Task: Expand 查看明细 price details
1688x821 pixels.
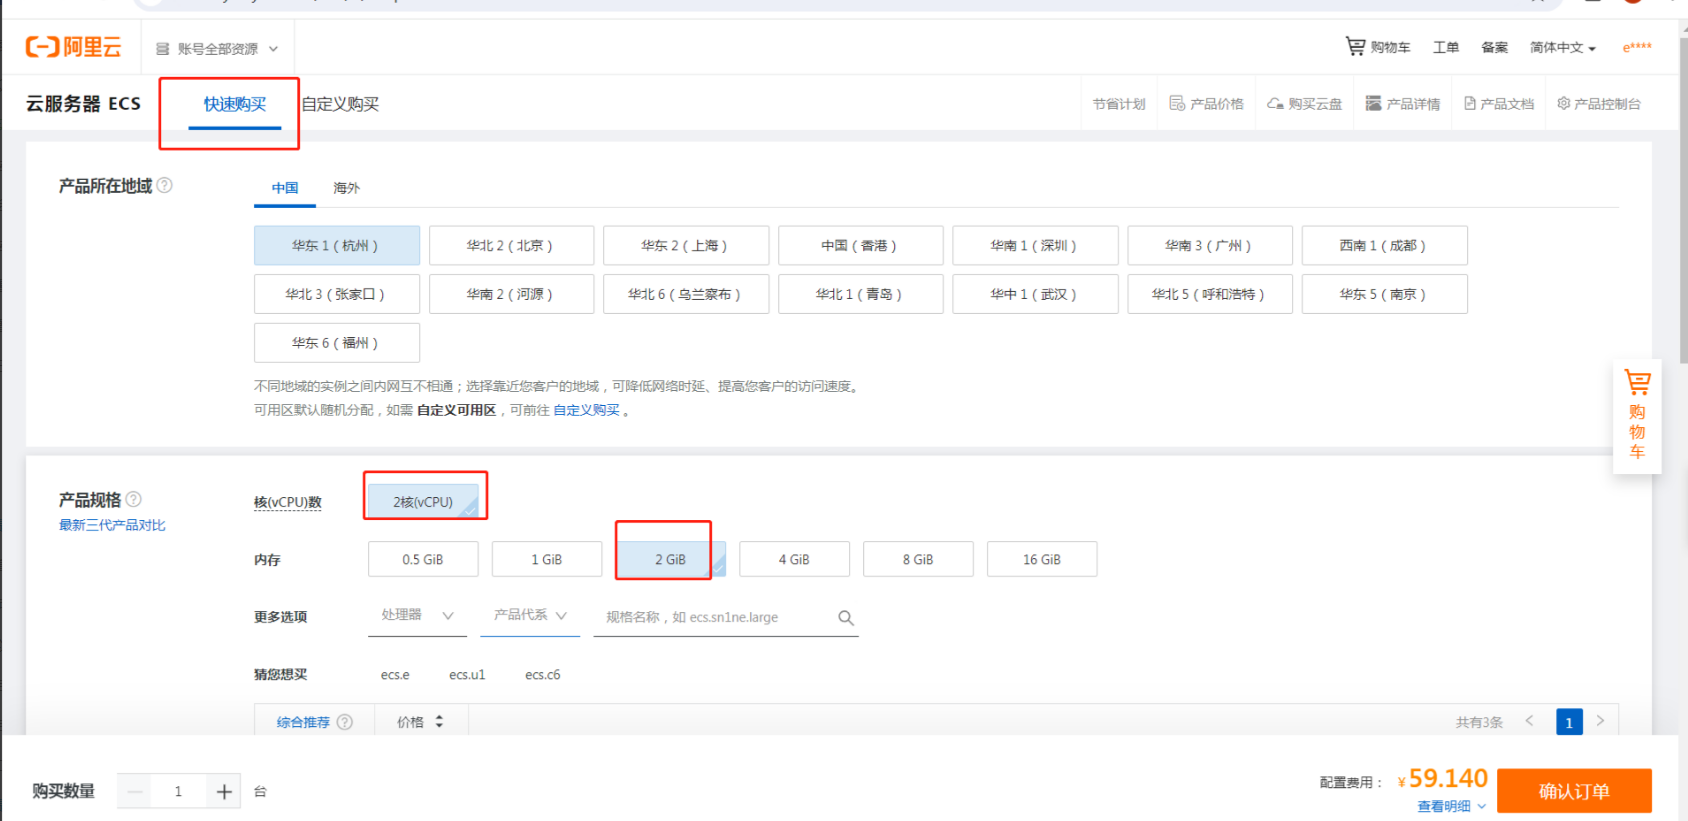Action: pyautogui.click(x=1451, y=806)
